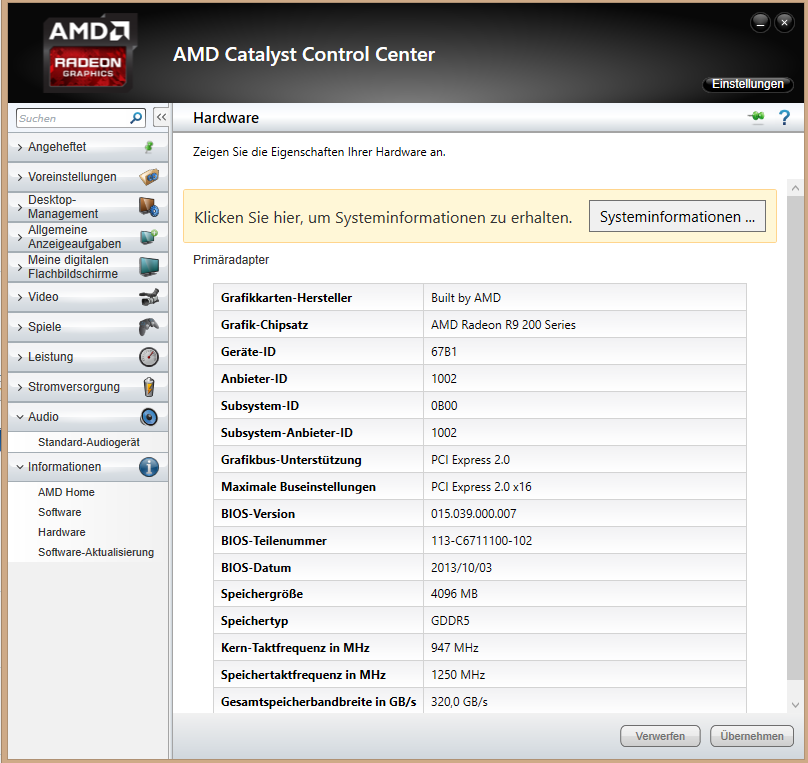Click the Stromversorgung battery icon
The width and height of the screenshot is (808, 763).
tap(149, 386)
